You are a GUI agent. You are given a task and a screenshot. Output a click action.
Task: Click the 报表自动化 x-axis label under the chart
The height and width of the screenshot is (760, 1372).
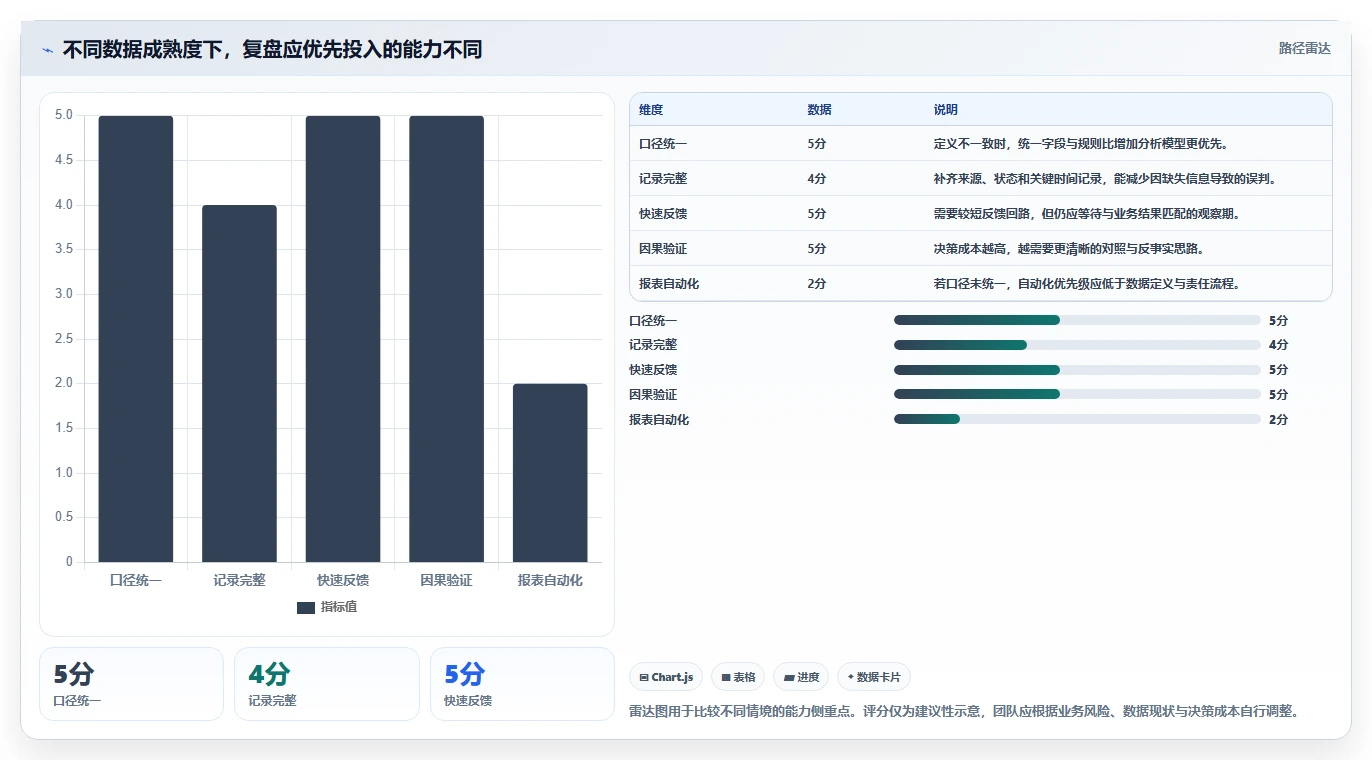(x=550, y=580)
